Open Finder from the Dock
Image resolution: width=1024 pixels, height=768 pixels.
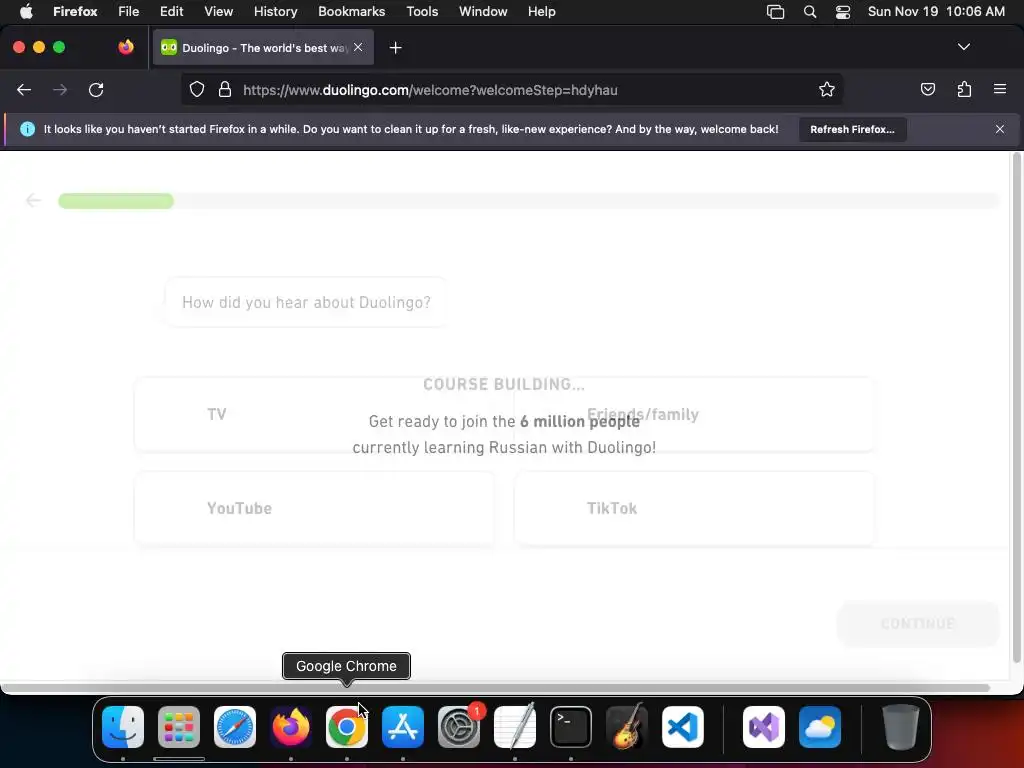coord(123,727)
